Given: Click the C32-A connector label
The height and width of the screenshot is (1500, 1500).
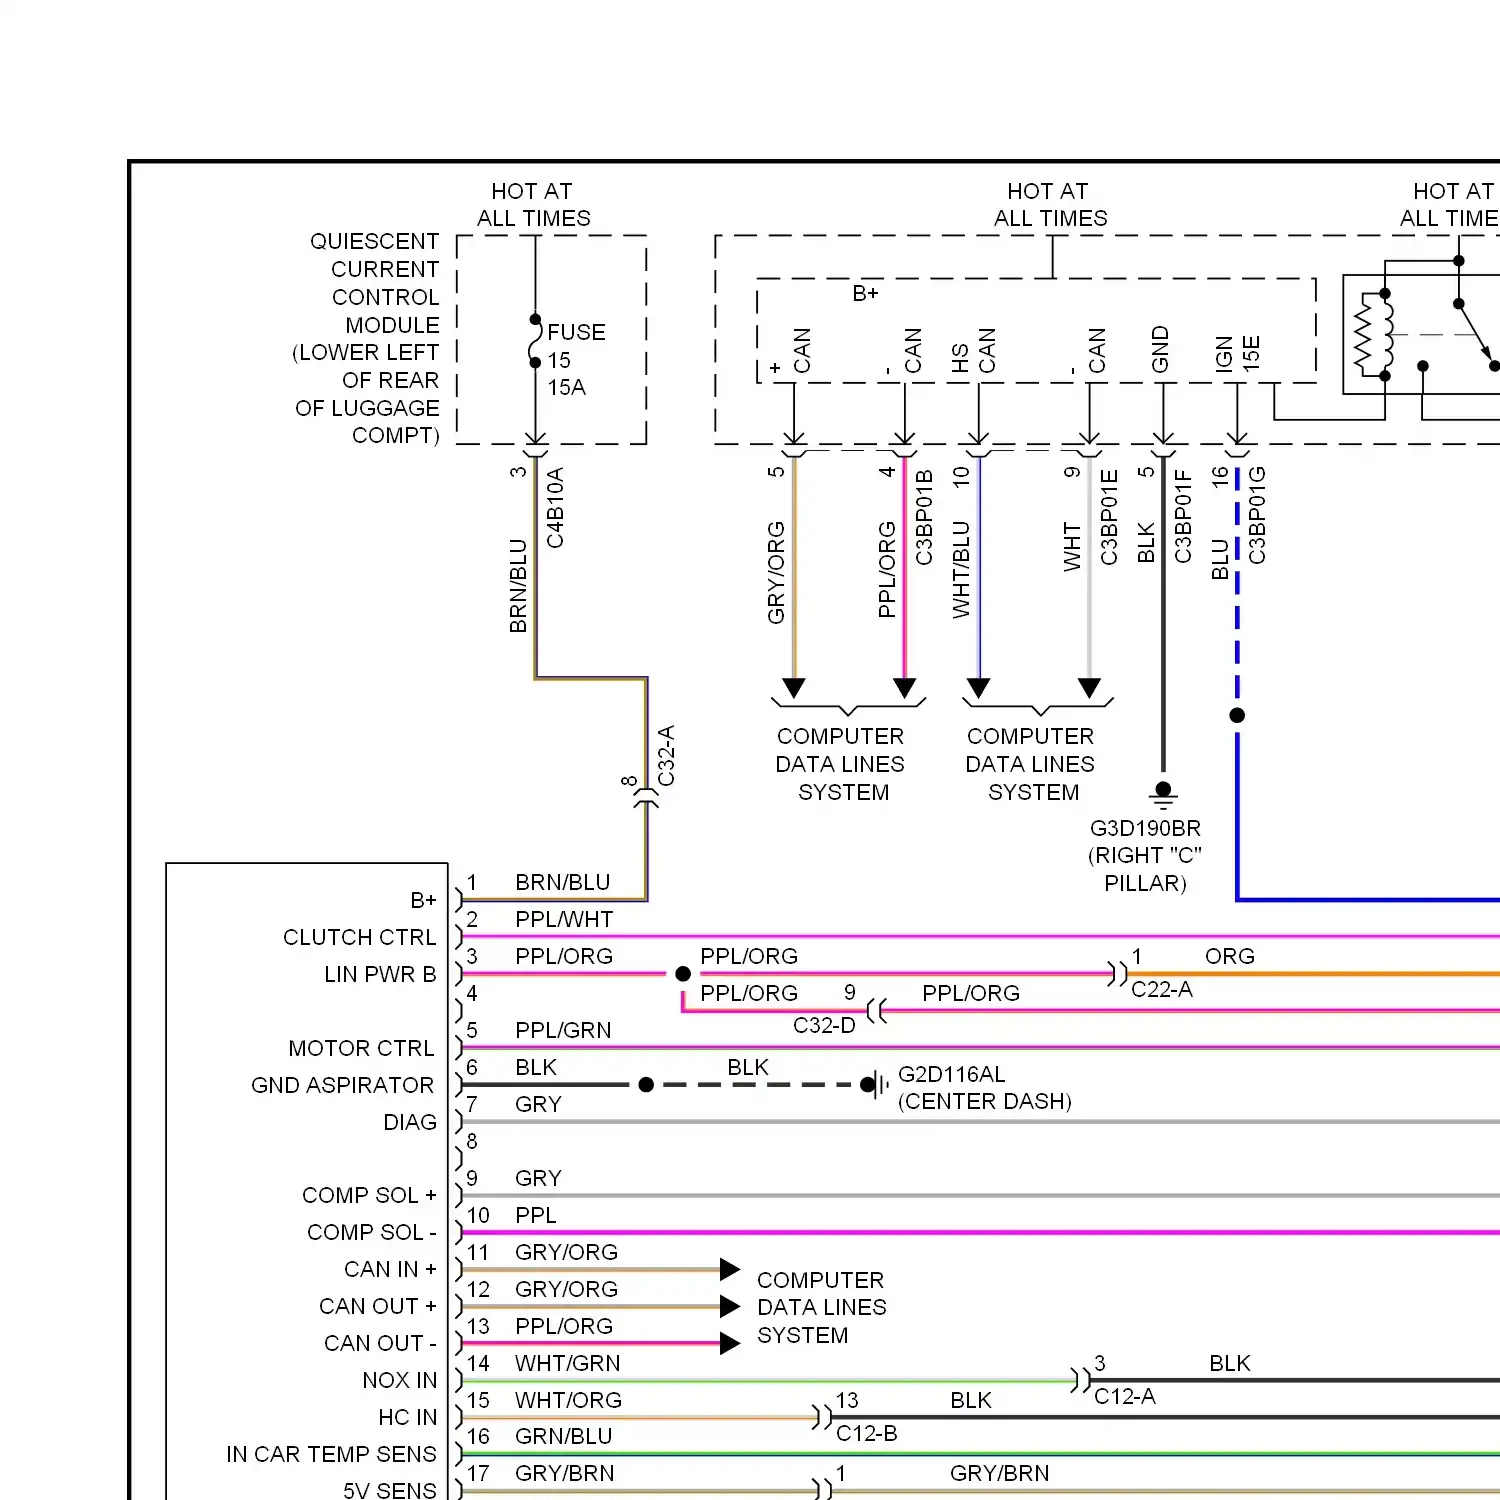Looking at the screenshot, I should click(666, 756).
